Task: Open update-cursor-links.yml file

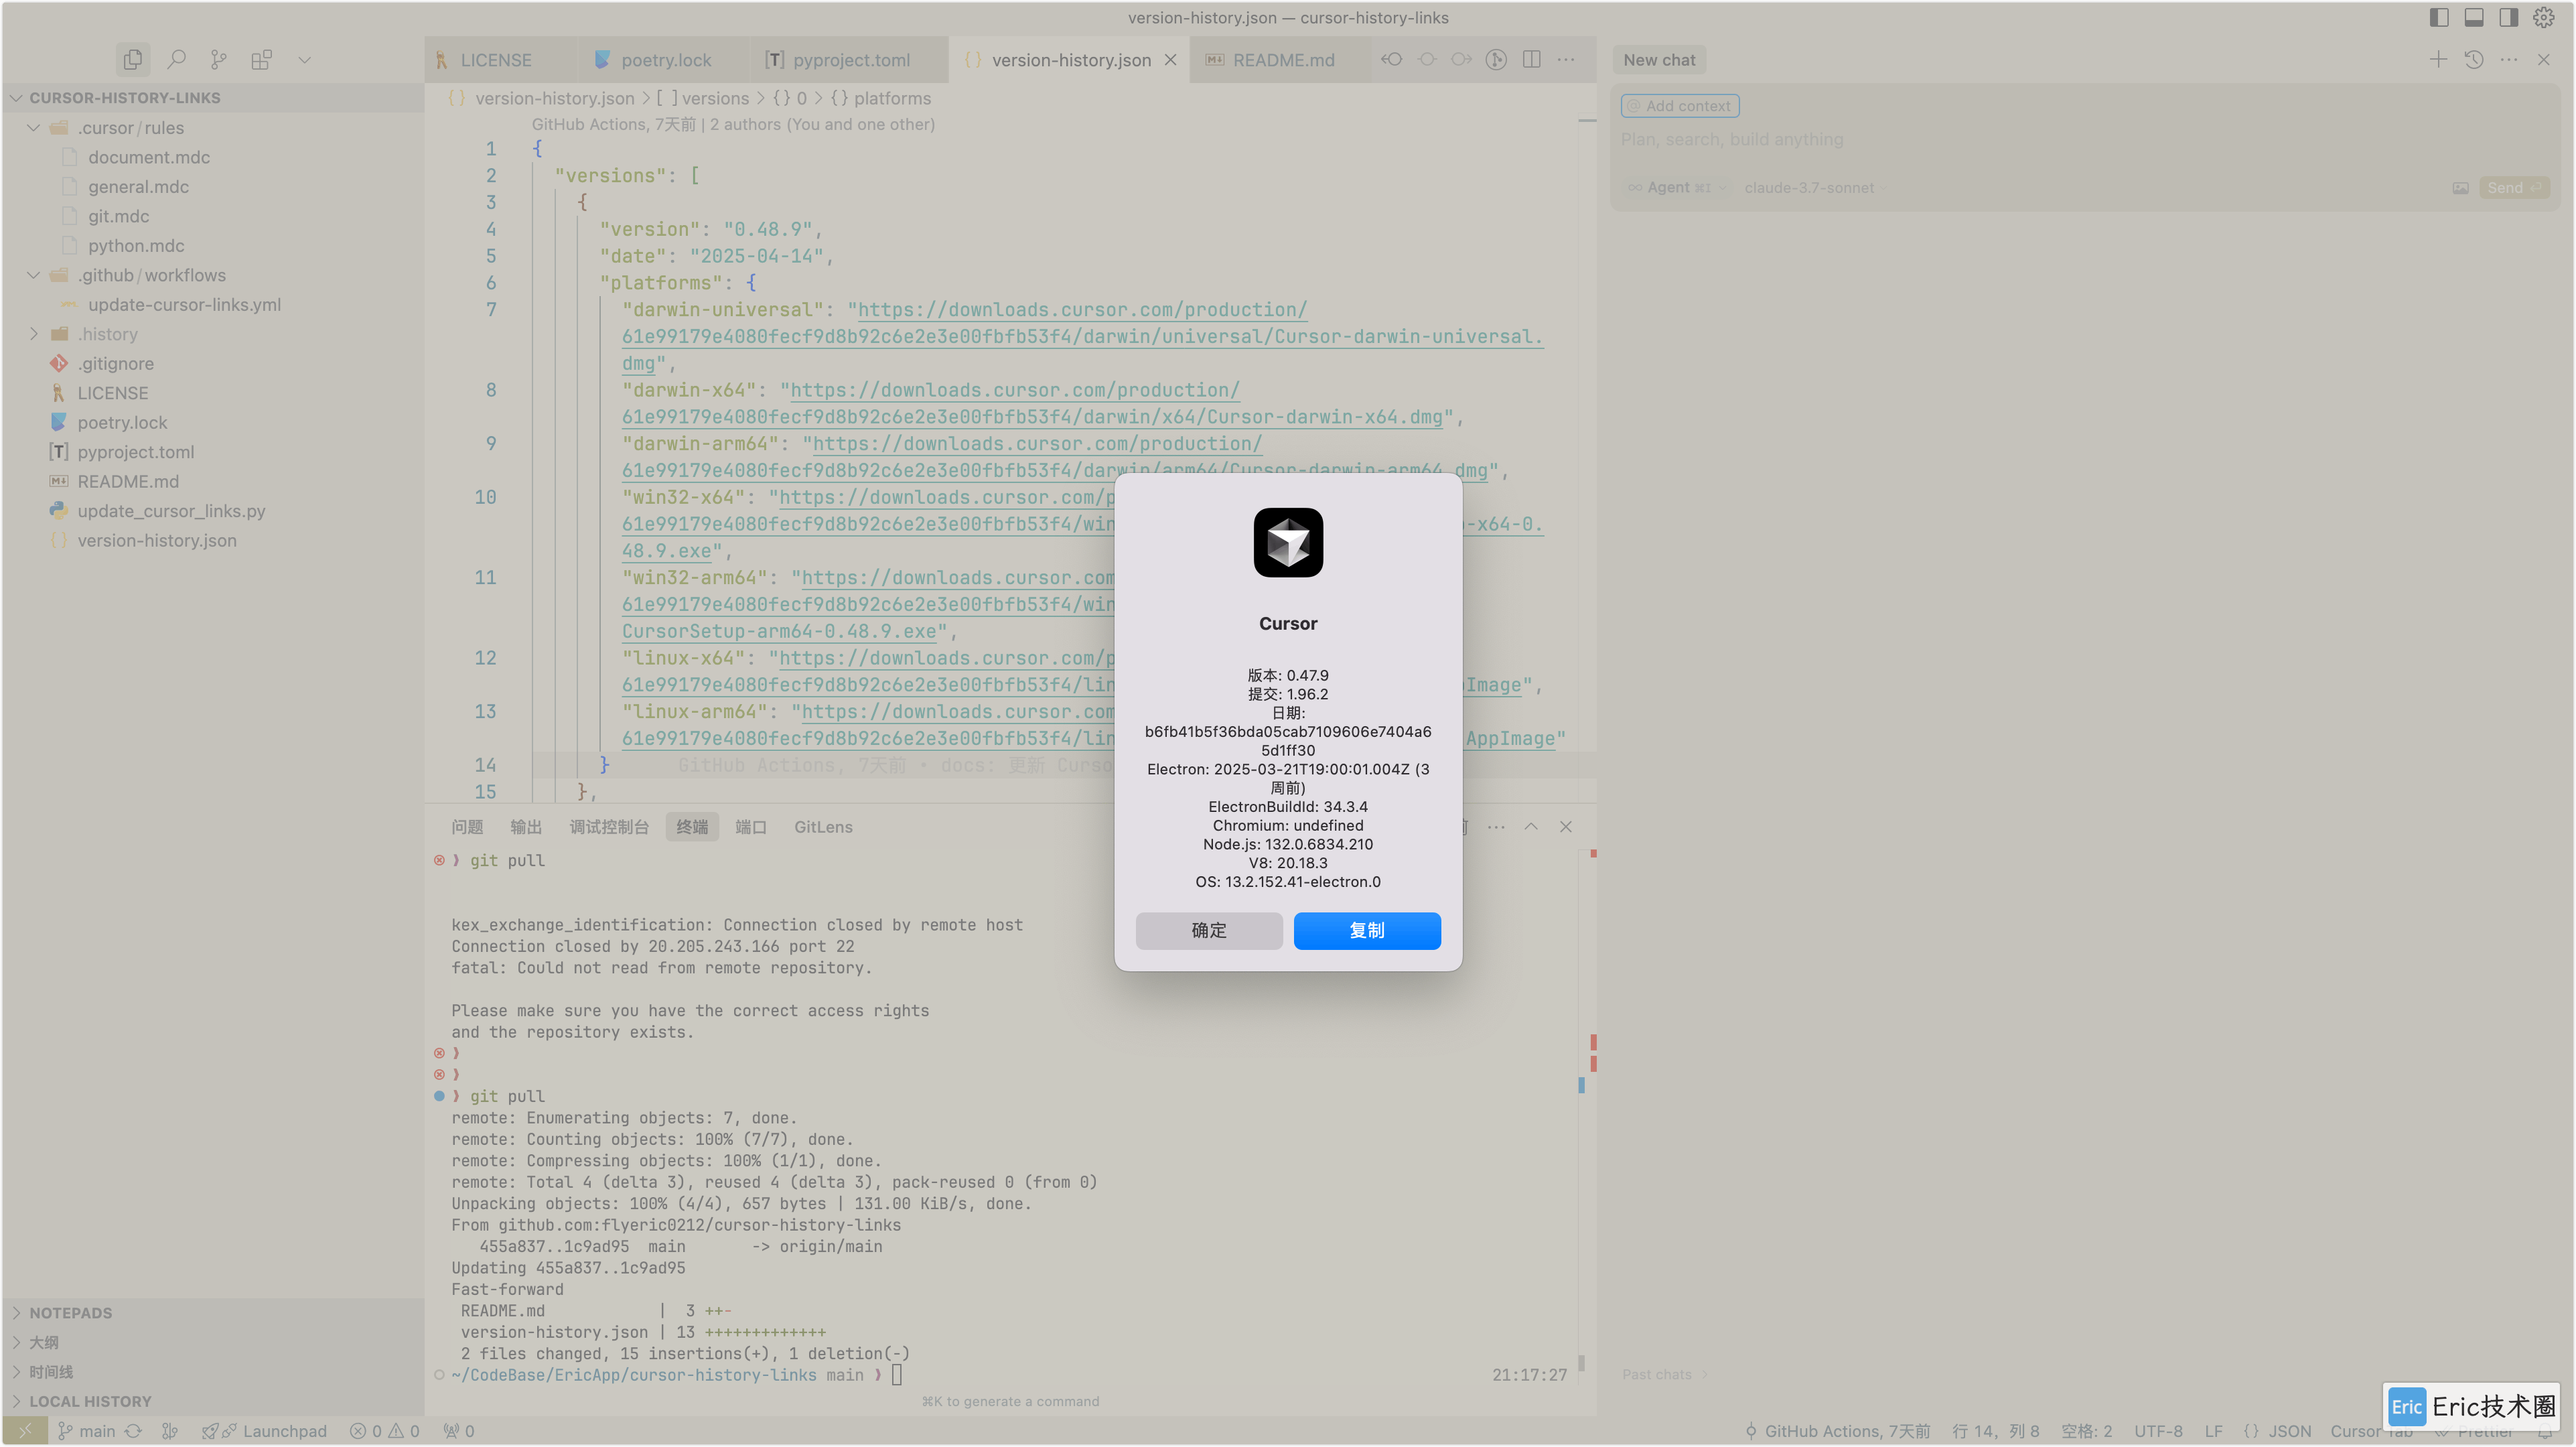Action: 184,305
